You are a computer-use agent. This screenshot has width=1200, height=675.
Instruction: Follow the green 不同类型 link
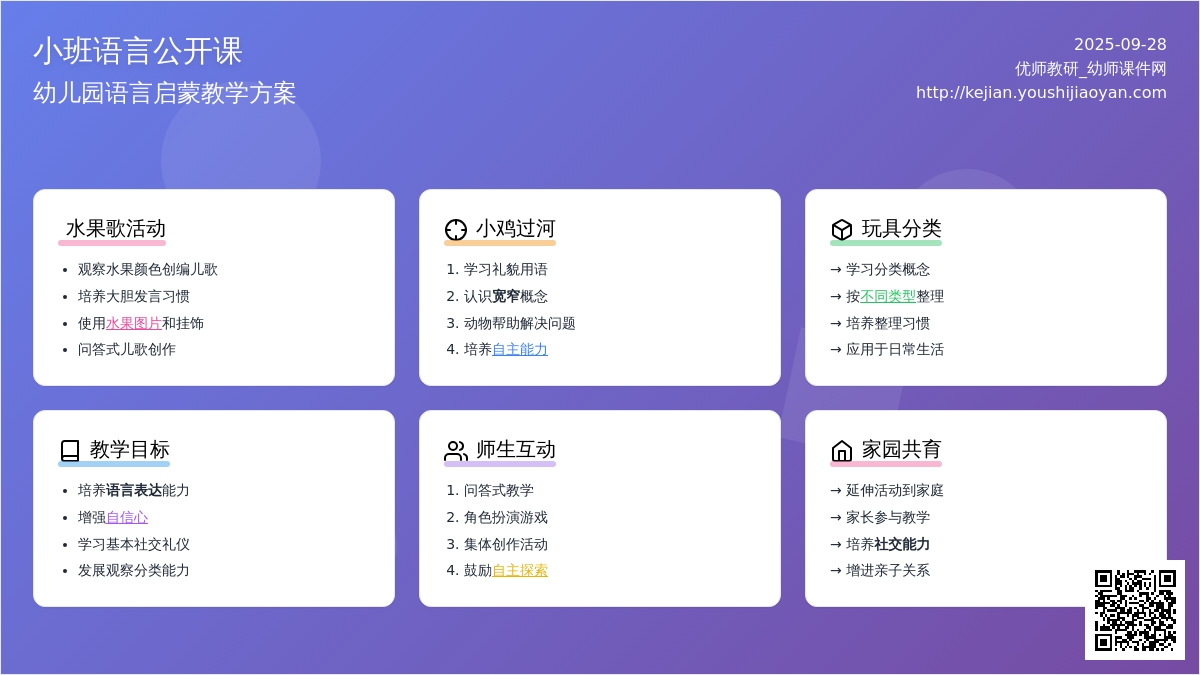887,296
